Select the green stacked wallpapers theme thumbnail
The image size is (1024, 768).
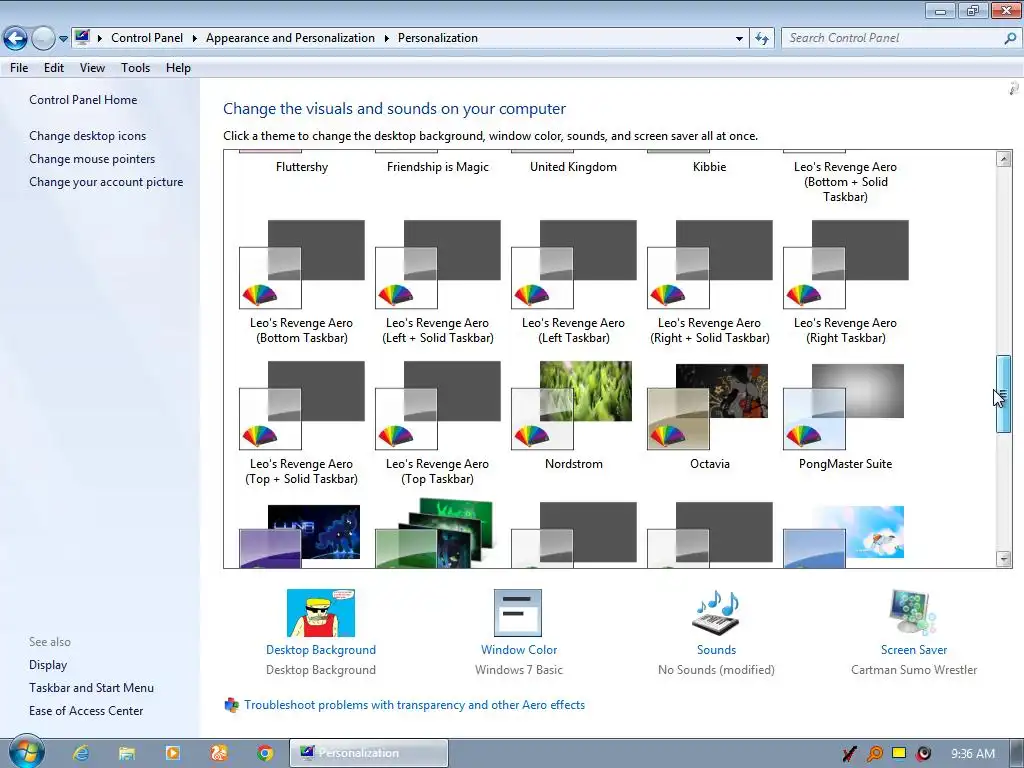(x=434, y=533)
